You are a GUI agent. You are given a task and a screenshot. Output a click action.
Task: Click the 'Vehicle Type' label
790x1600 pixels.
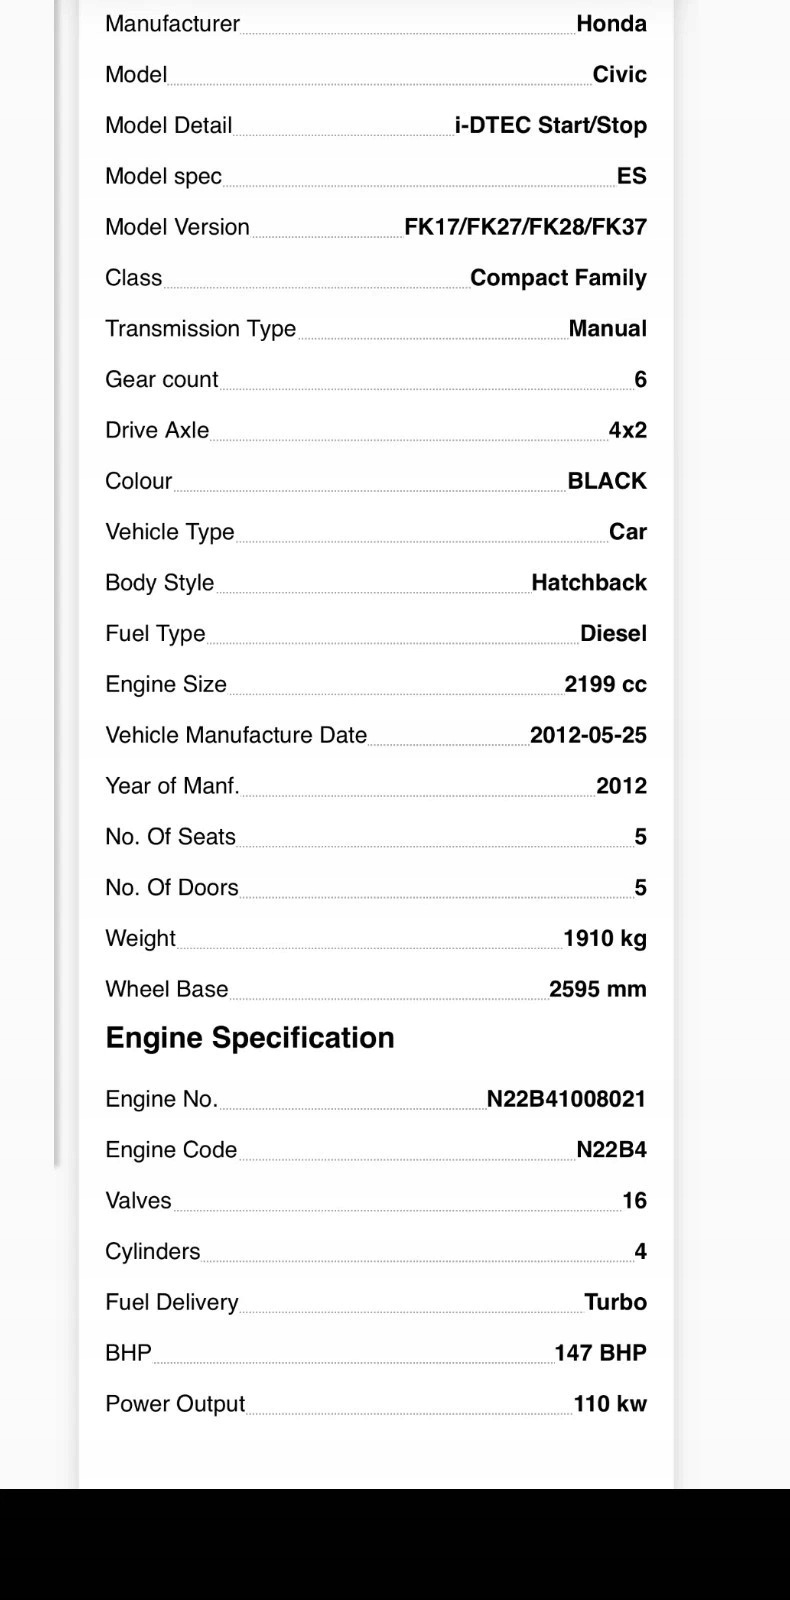coord(169,532)
